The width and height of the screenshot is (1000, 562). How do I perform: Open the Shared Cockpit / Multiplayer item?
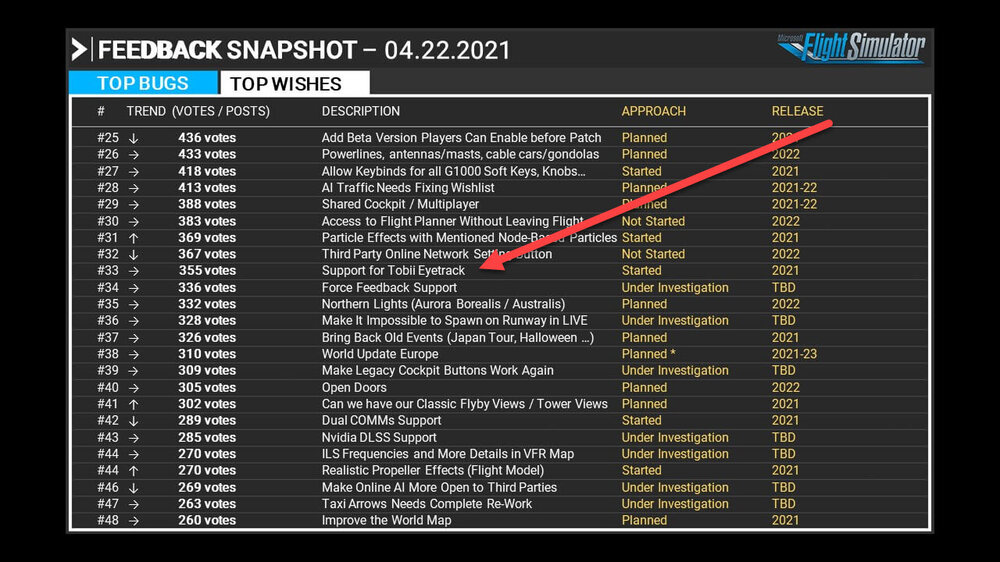(400, 204)
